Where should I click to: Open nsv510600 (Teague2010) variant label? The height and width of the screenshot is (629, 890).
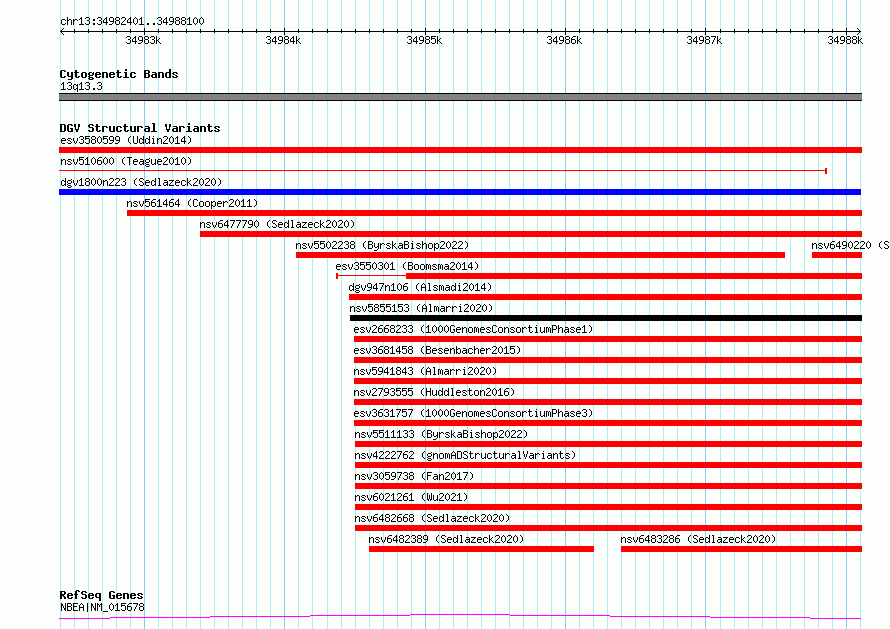[x=126, y=161]
